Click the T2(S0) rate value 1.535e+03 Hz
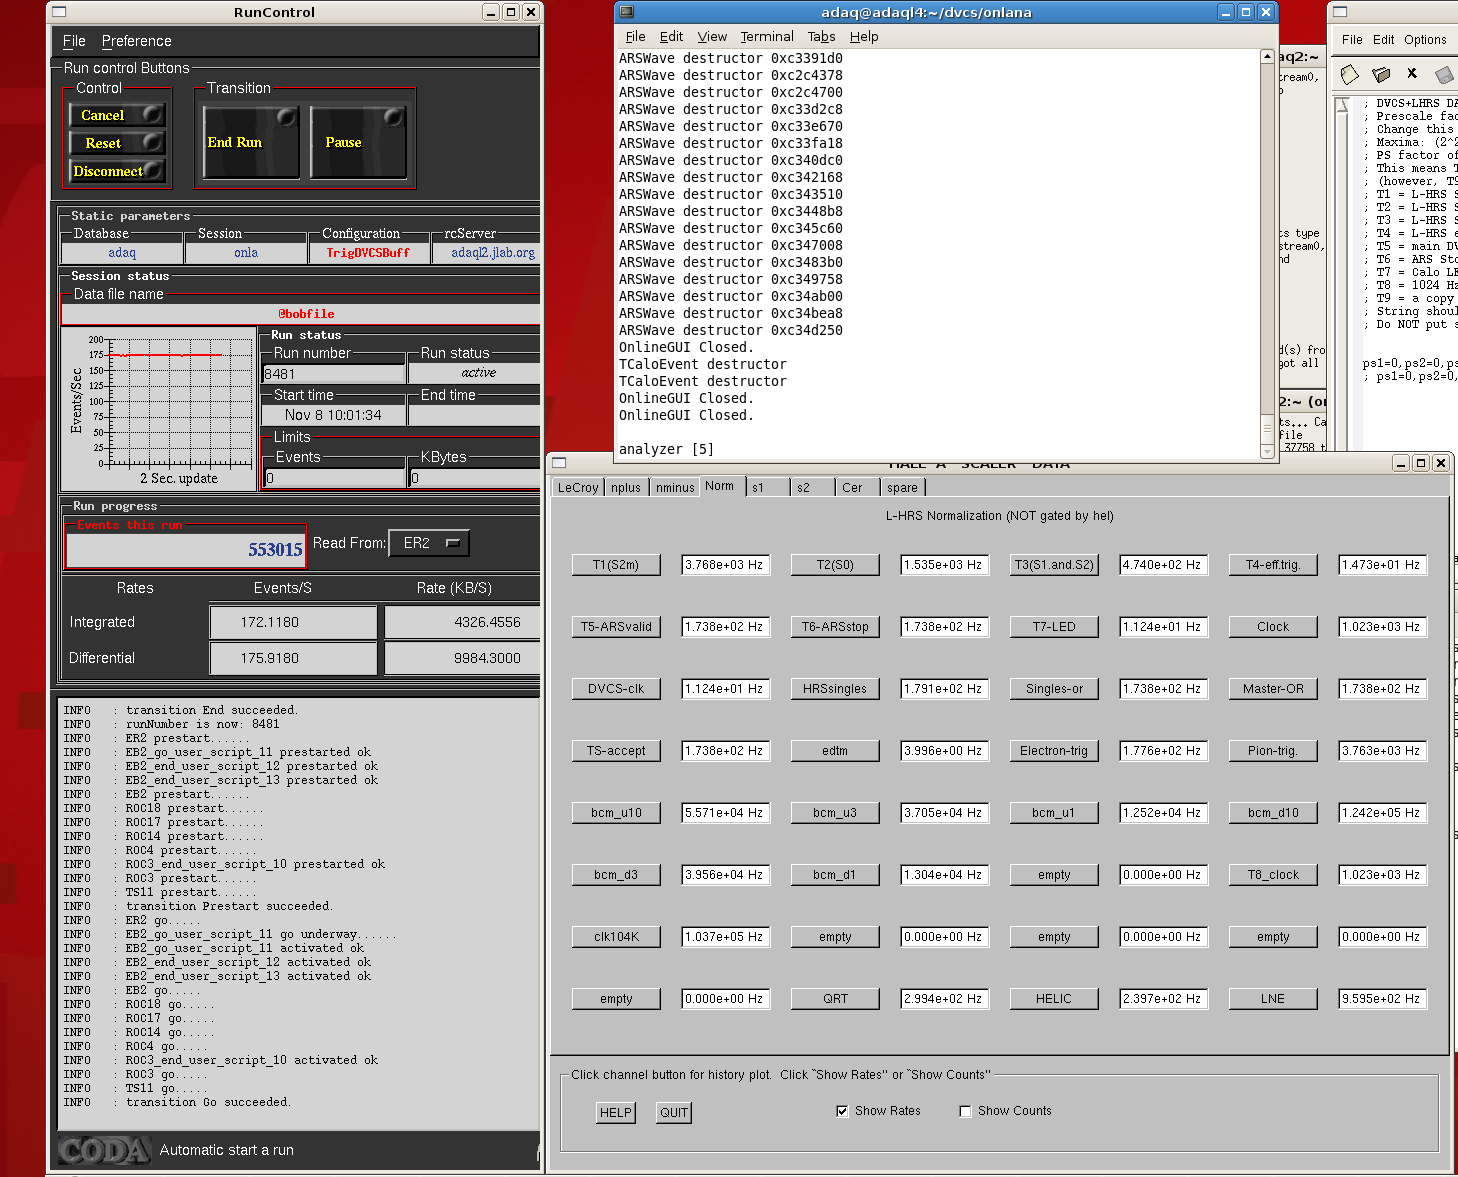This screenshot has height=1177, width=1458. pyautogui.click(x=943, y=565)
